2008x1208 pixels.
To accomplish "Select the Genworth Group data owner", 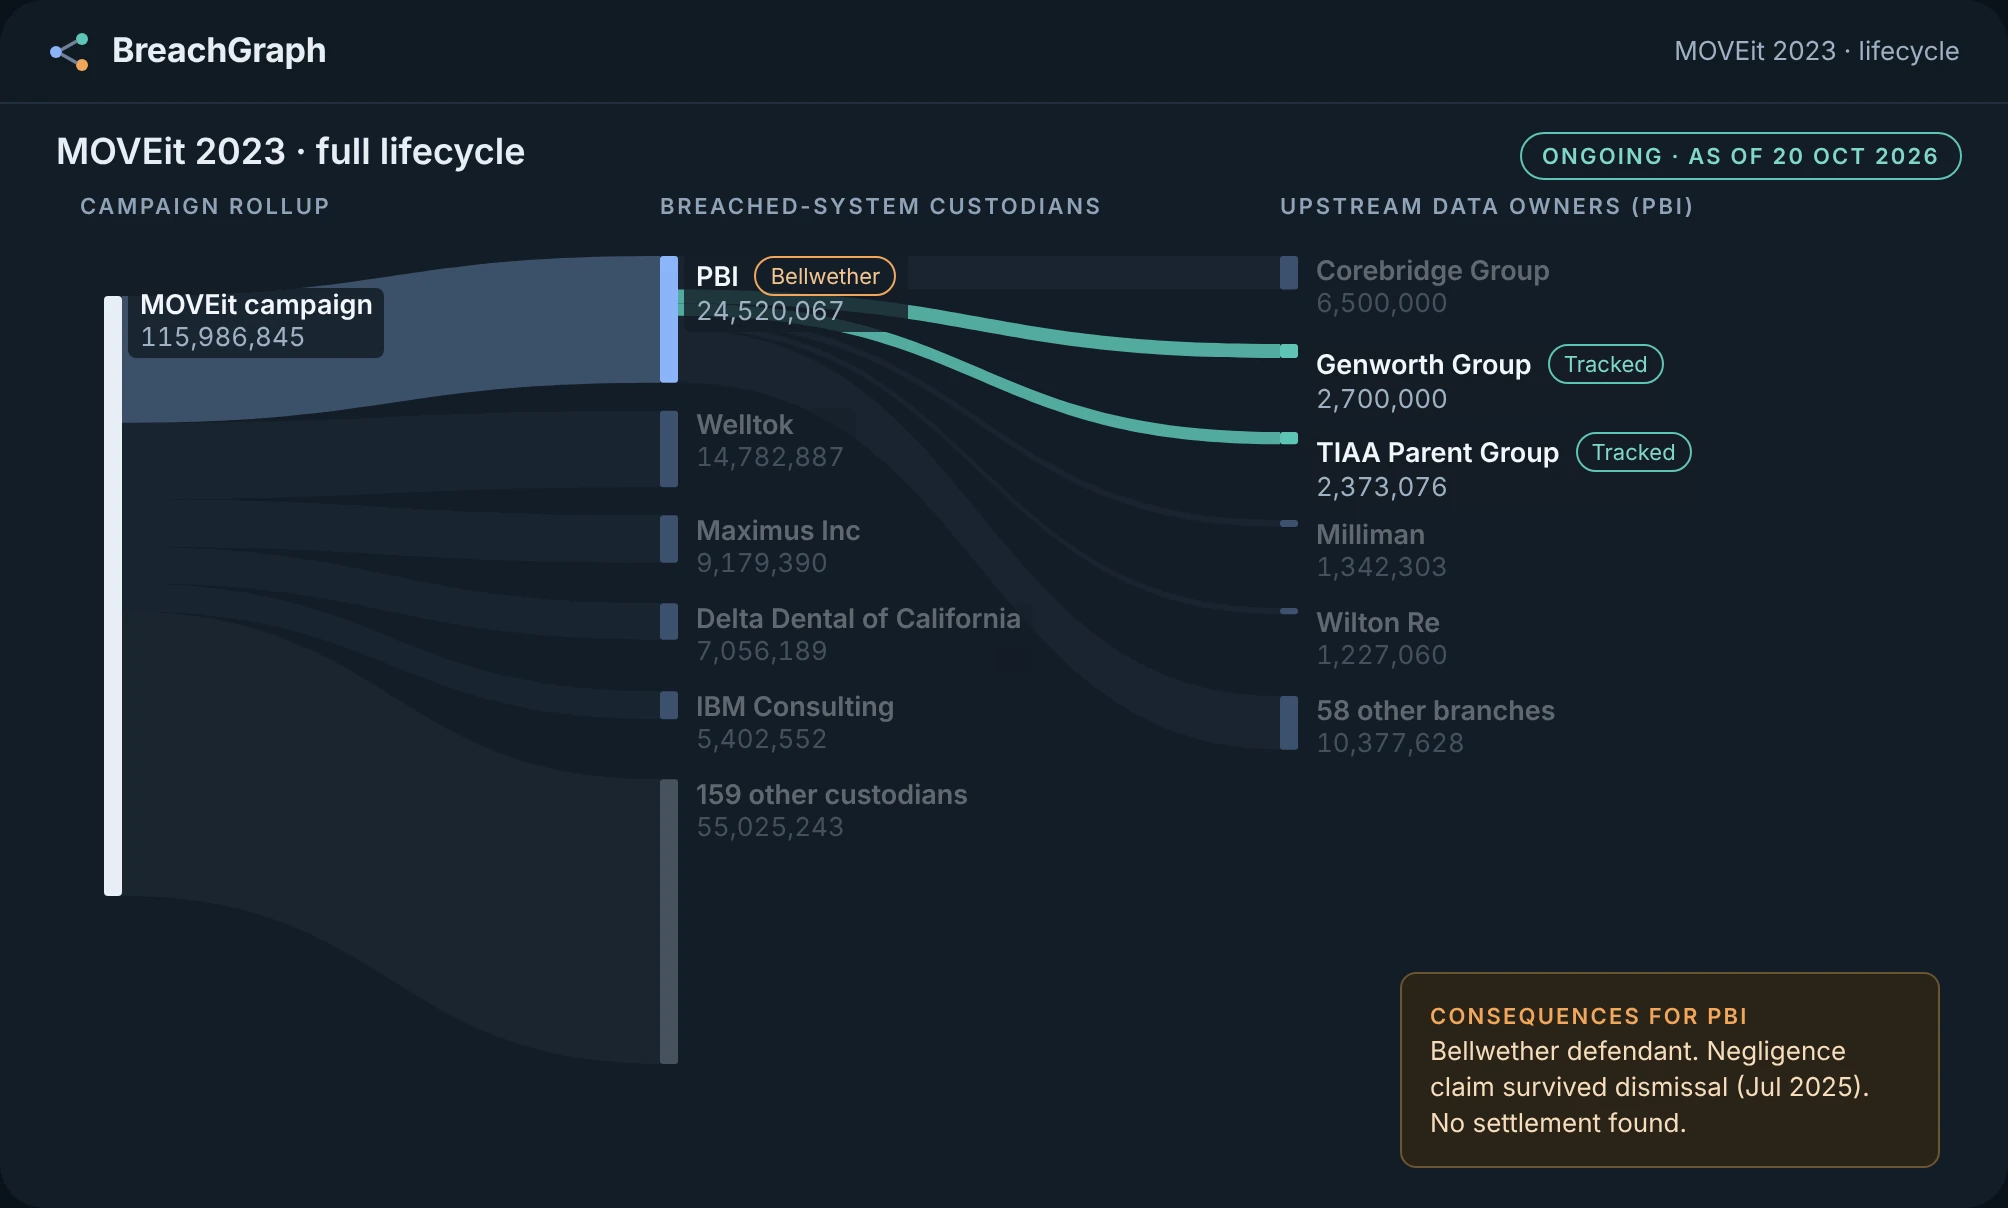I will point(1423,365).
